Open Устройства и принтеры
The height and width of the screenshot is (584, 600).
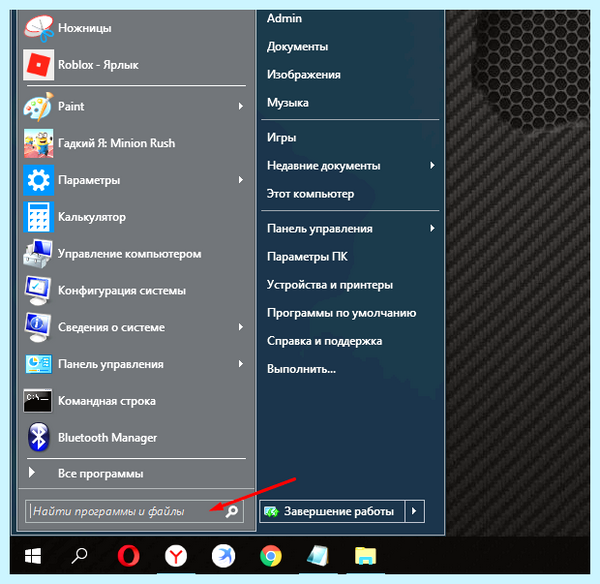330,285
